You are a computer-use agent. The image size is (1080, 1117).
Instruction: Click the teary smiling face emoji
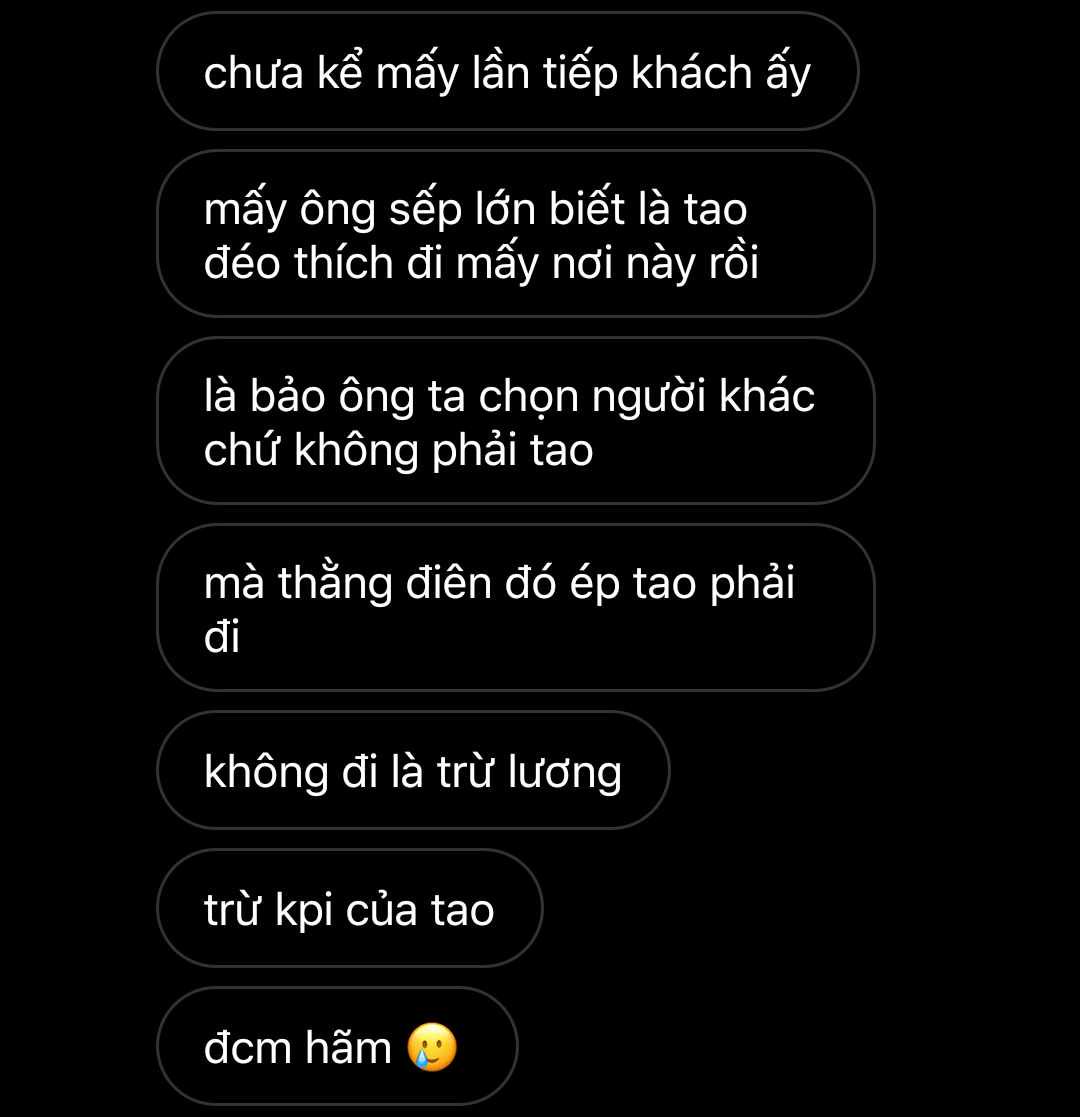432,1047
